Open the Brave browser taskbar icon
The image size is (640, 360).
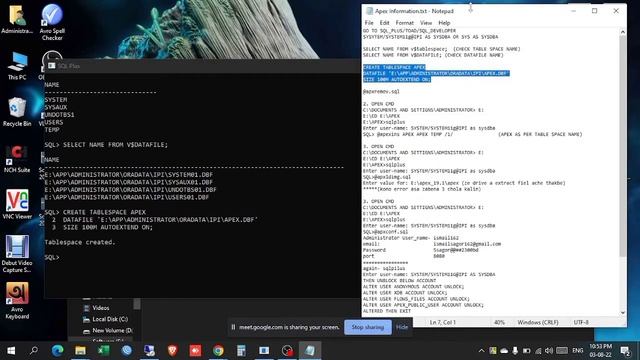tap(172, 350)
